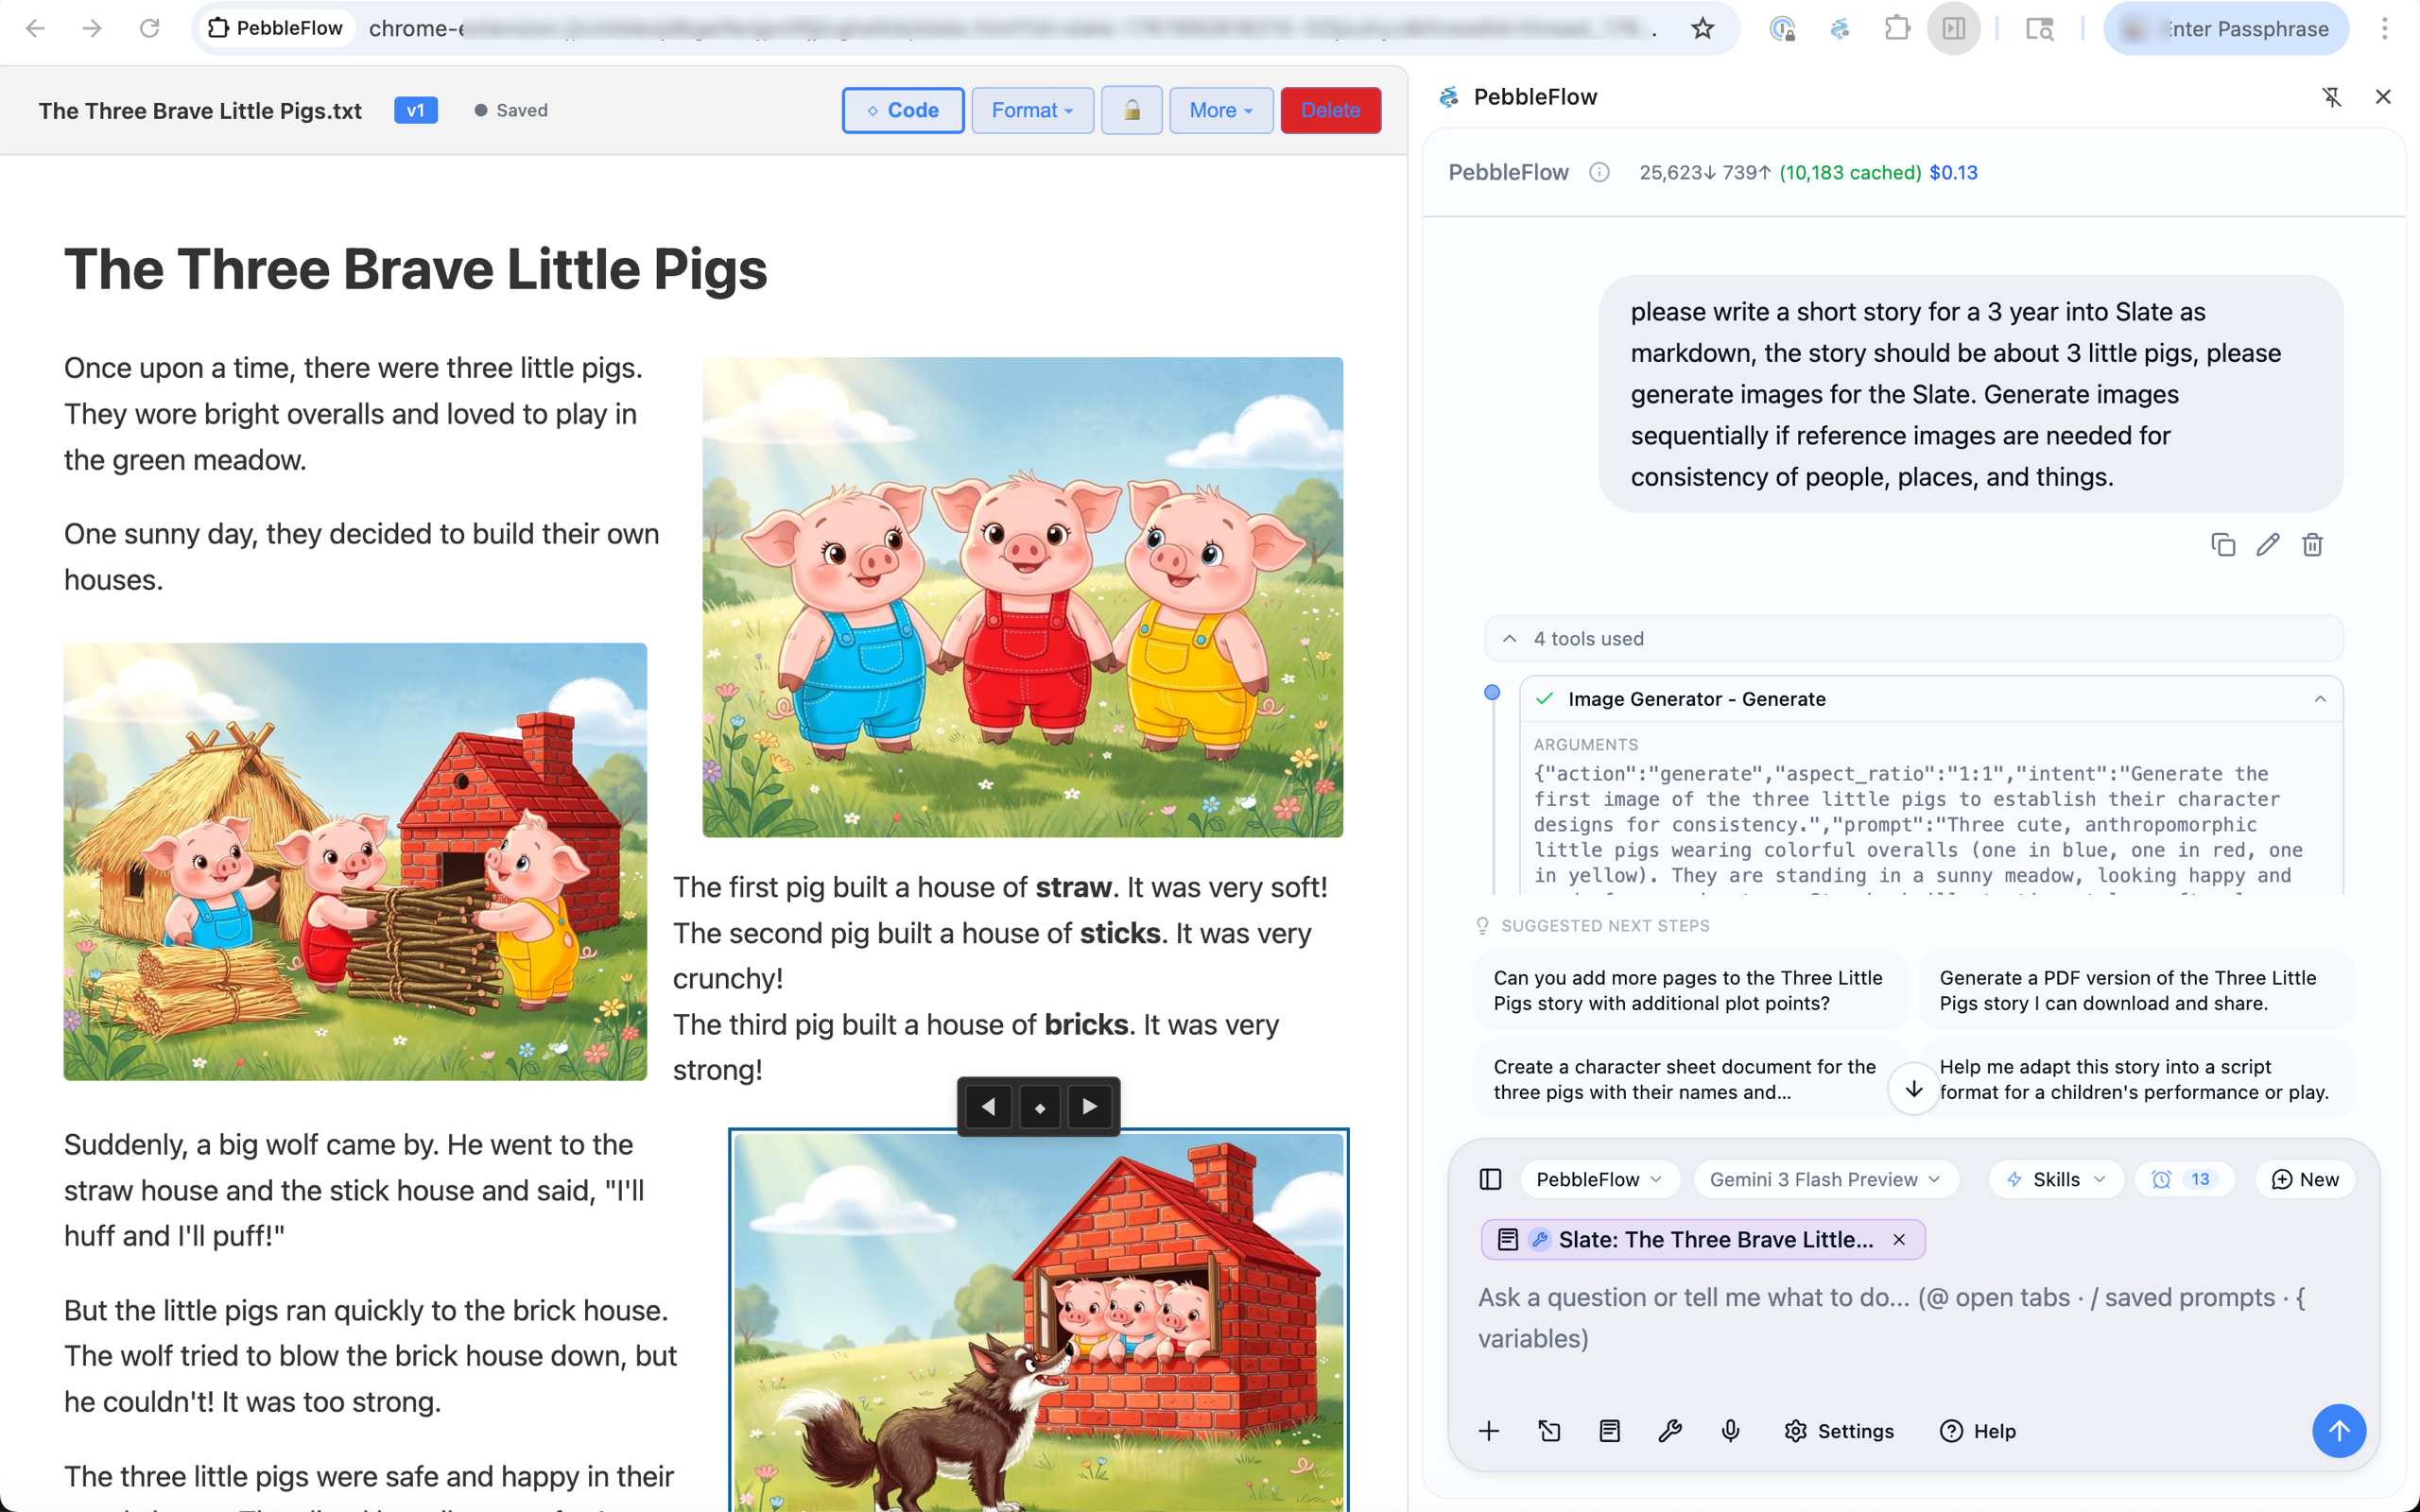Screen dimensions: 2420x1512
Task: Open the screen capture icon in the chat toolbar
Action: click(1550, 1431)
